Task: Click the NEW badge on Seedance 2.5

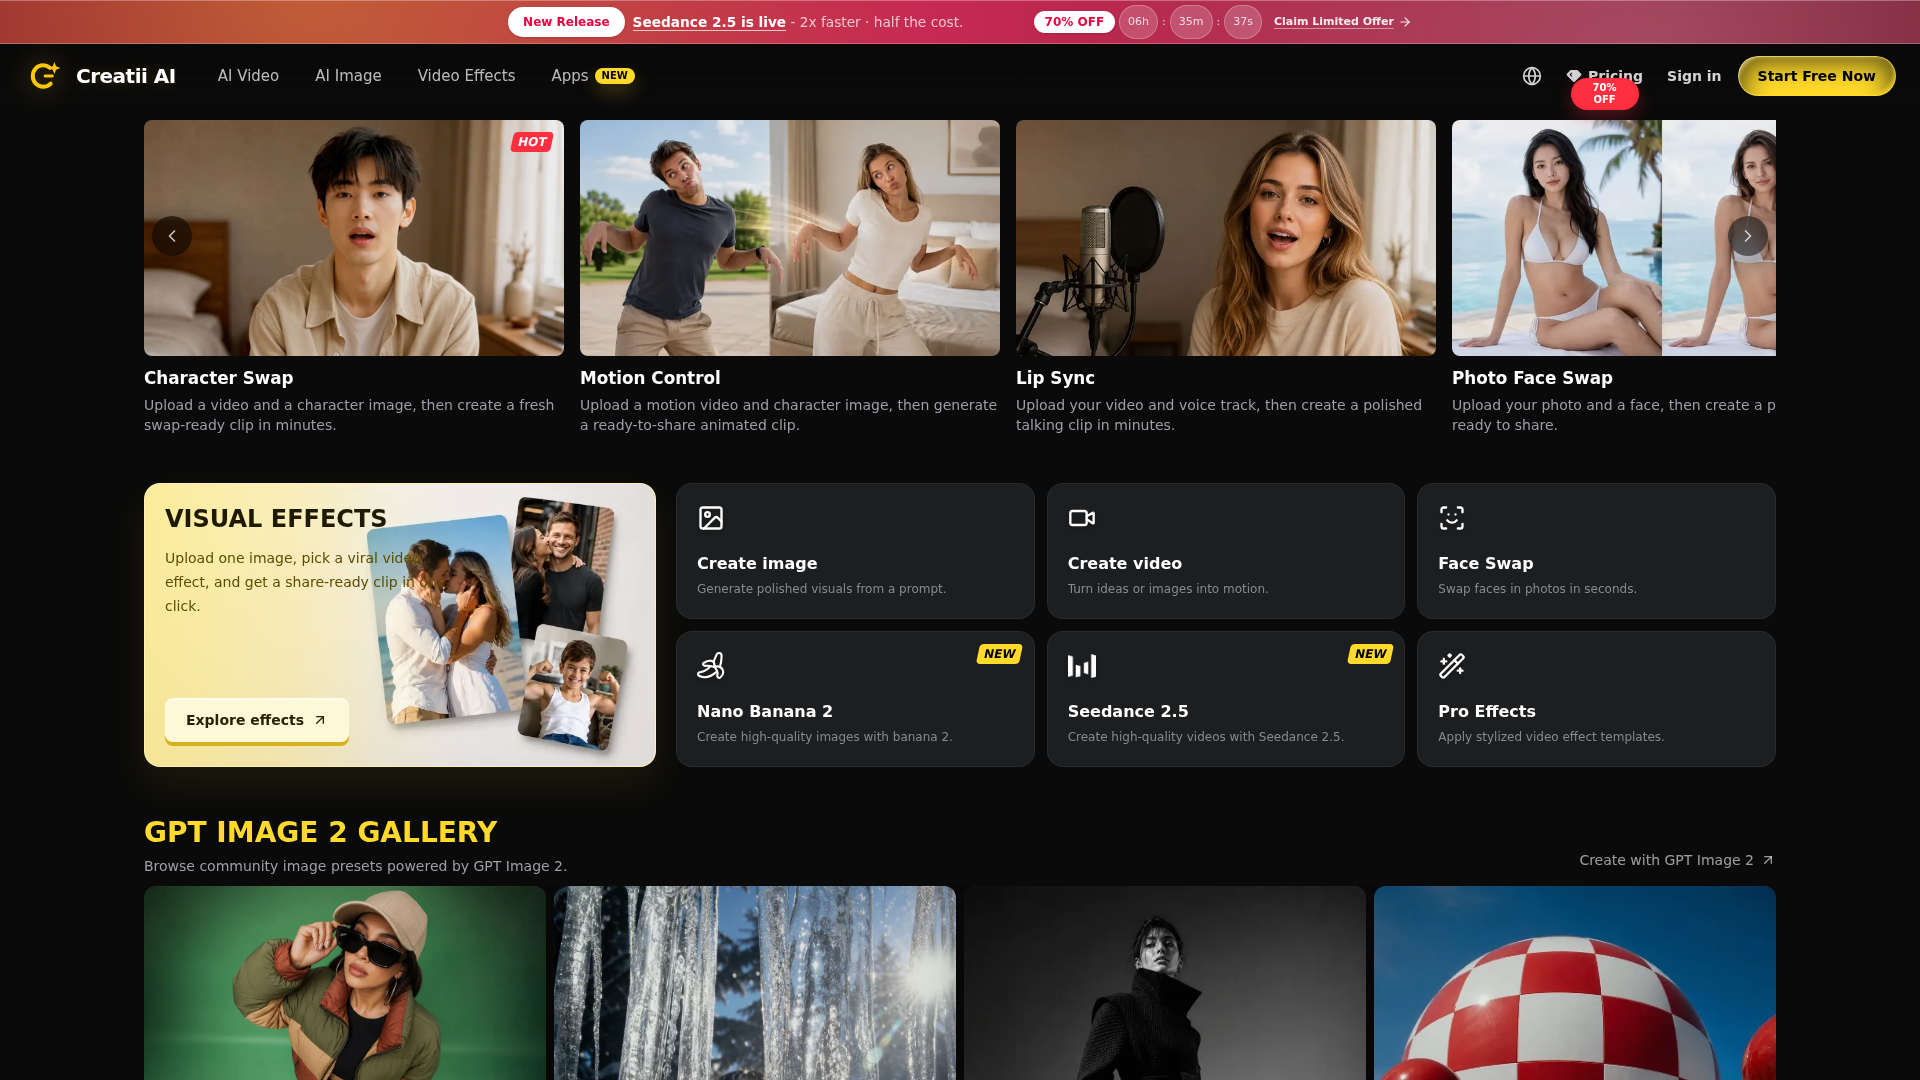Action: 1370,654
